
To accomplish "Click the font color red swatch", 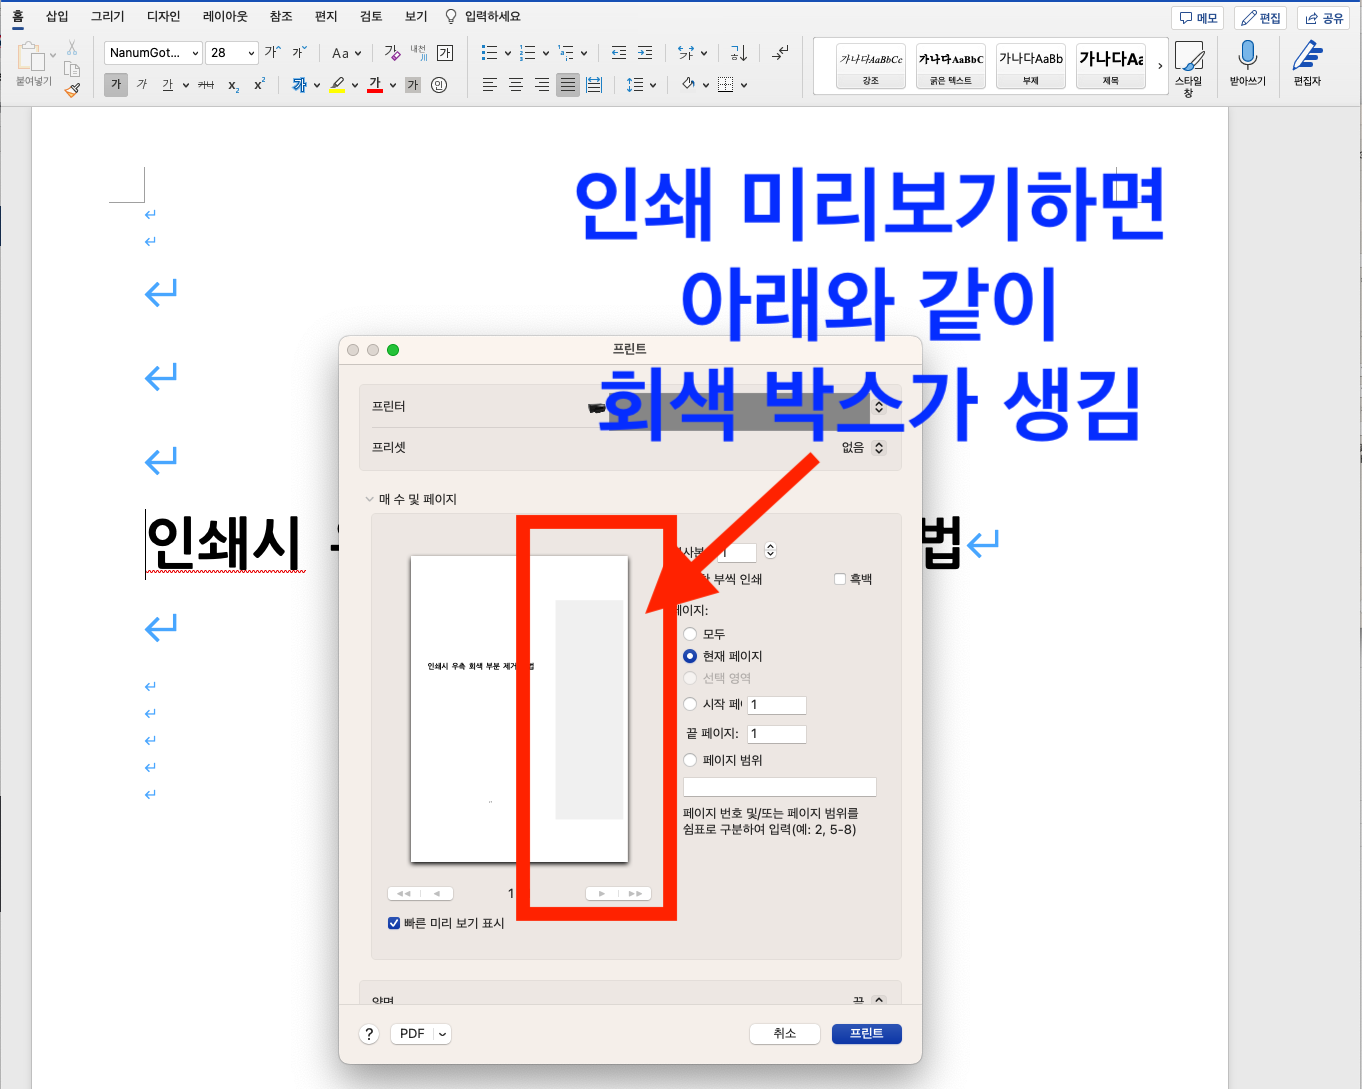I will click(374, 84).
